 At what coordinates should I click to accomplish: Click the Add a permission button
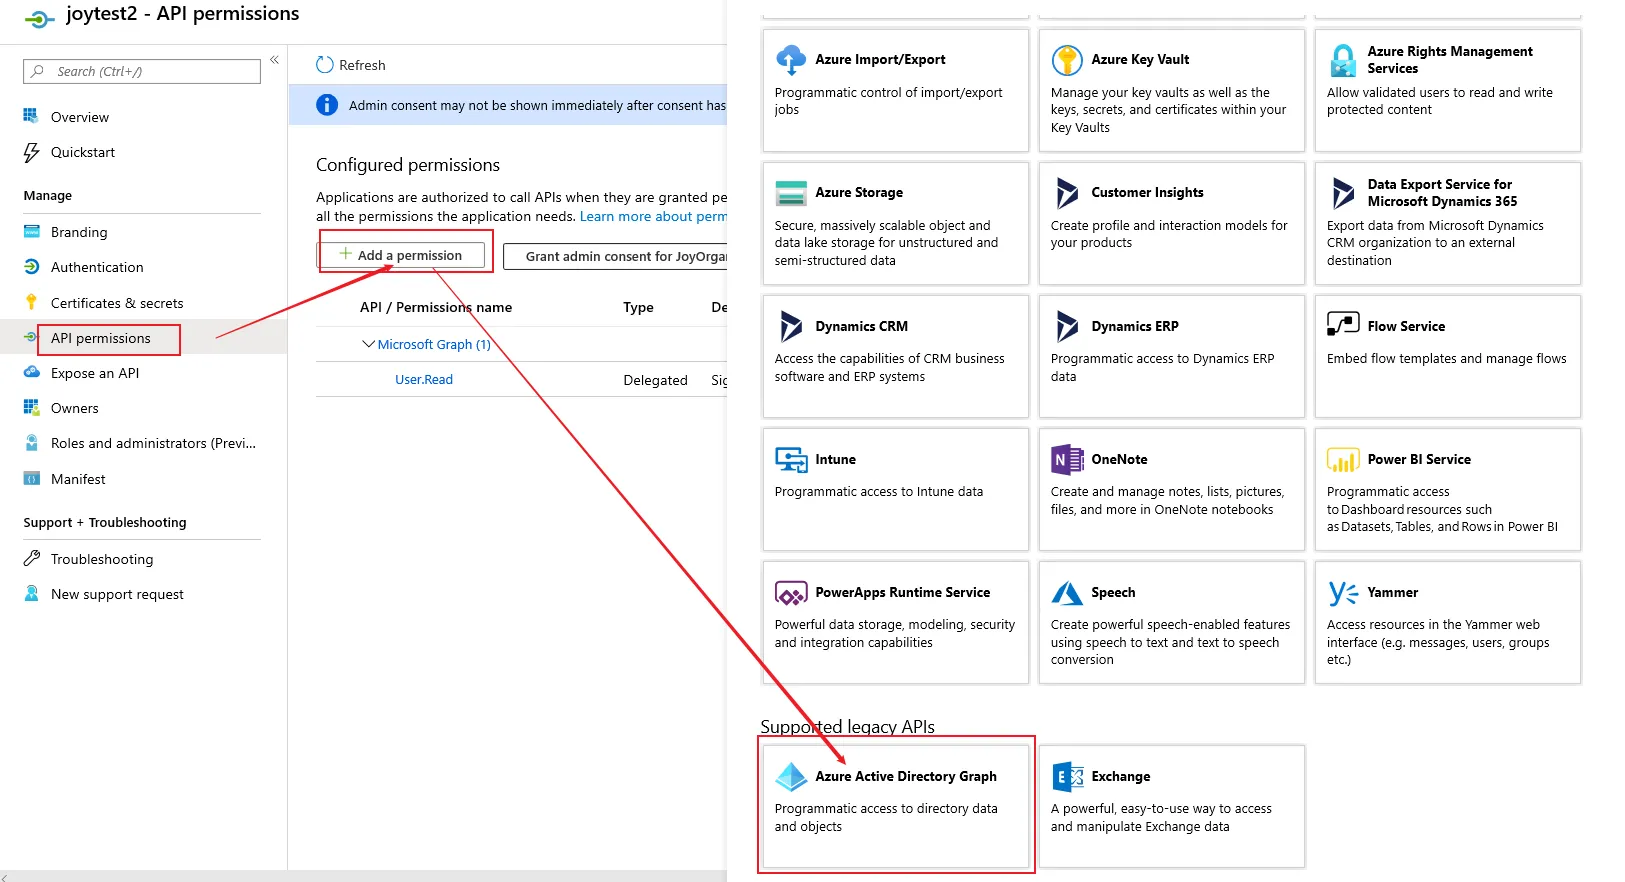click(x=401, y=255)
